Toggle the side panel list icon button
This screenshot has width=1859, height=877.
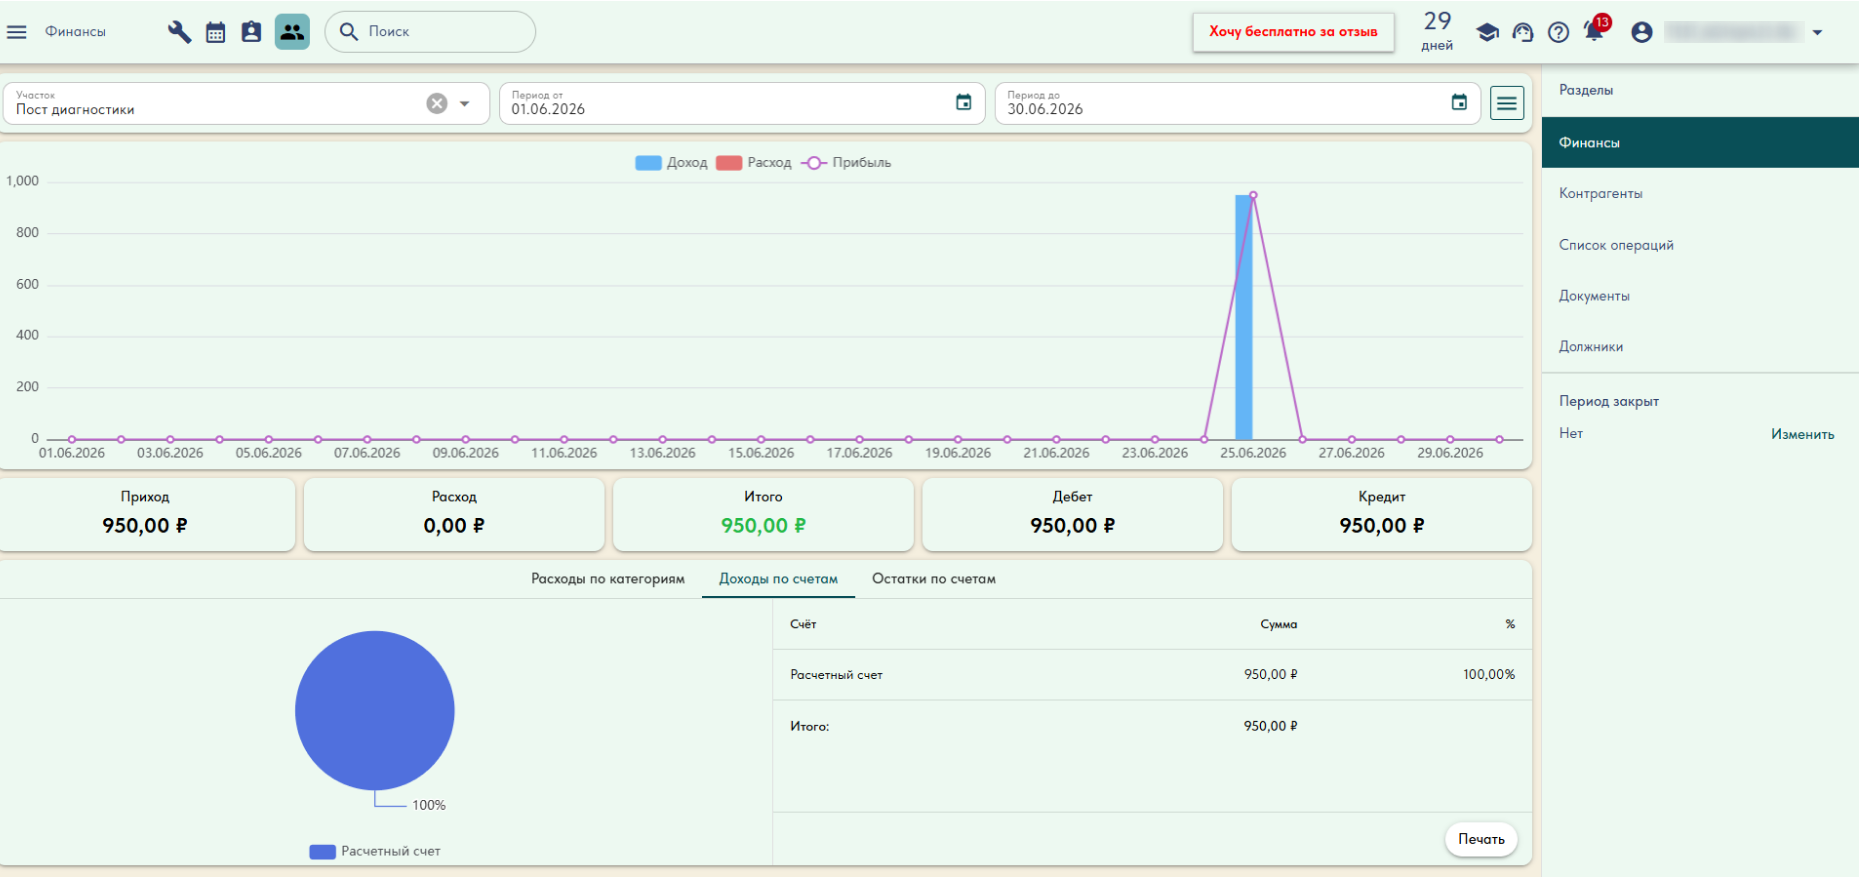coord(1507,103)
